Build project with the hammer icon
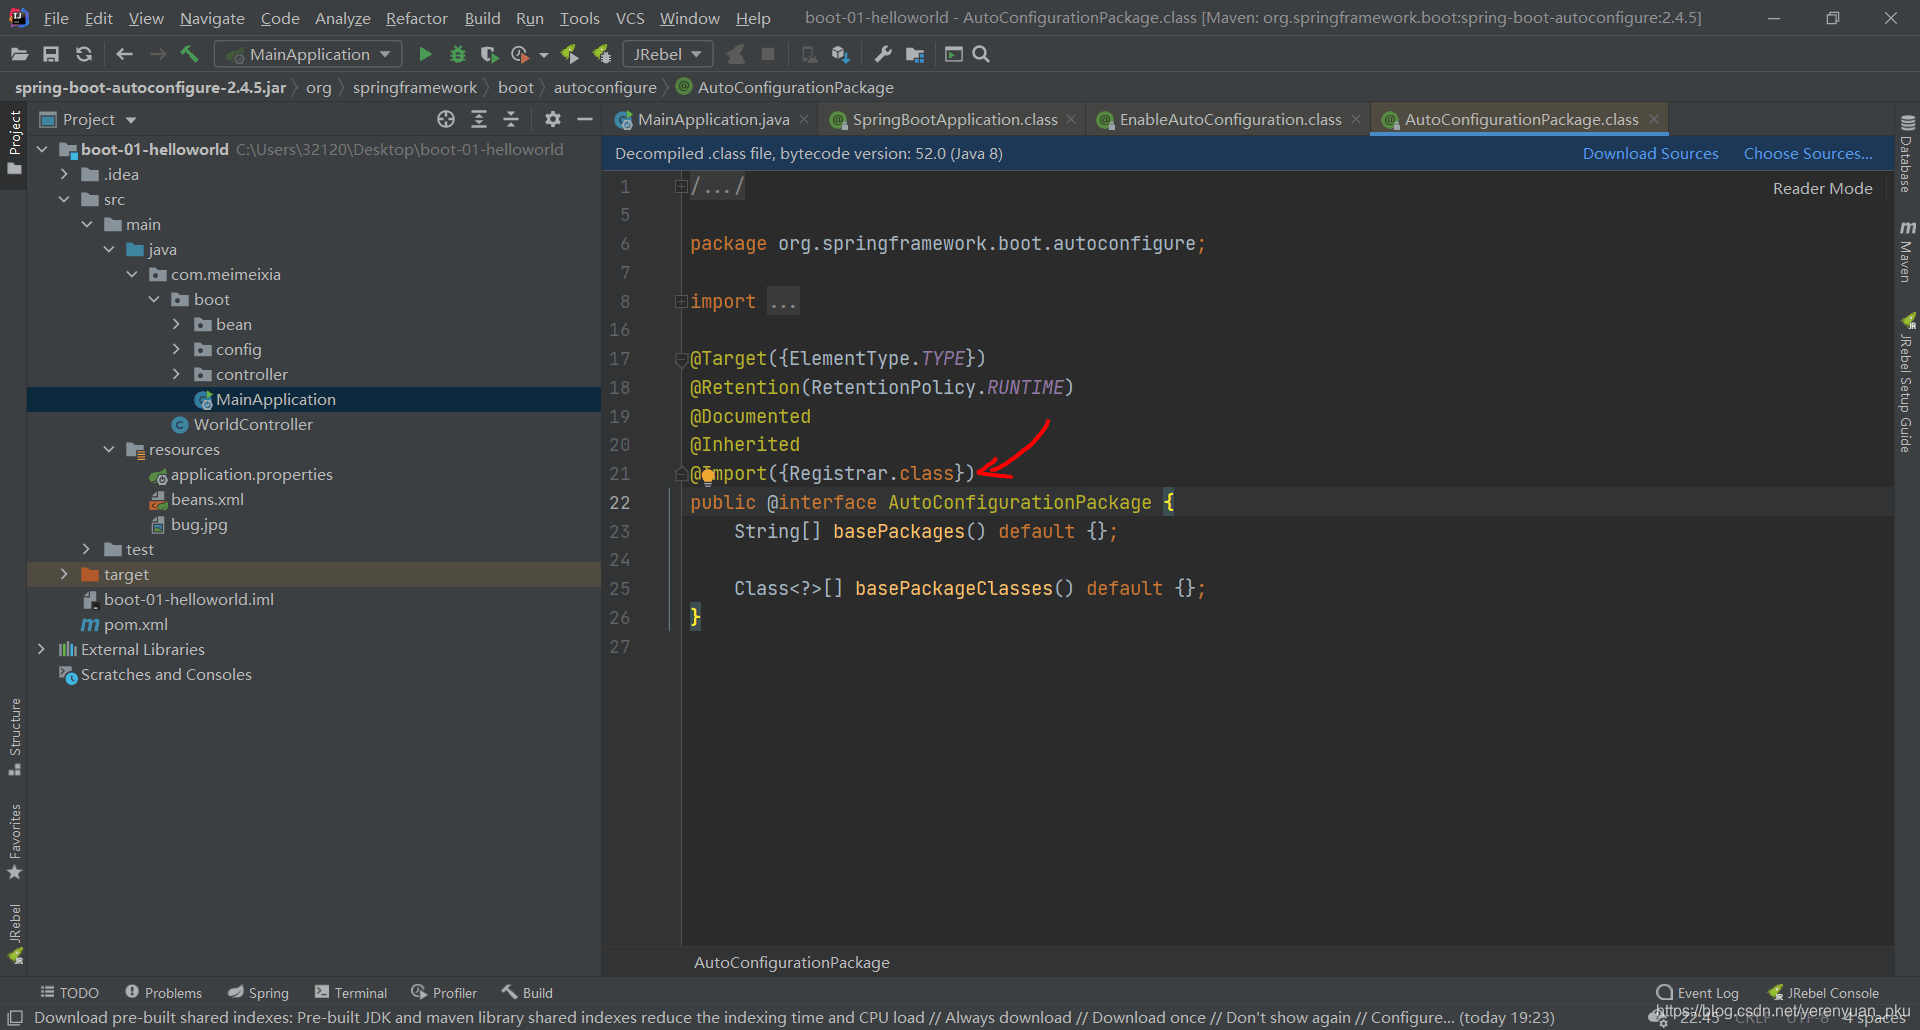Image resolution: width=1920 pixels, height=1030 pixels. [x=189, y=54]
